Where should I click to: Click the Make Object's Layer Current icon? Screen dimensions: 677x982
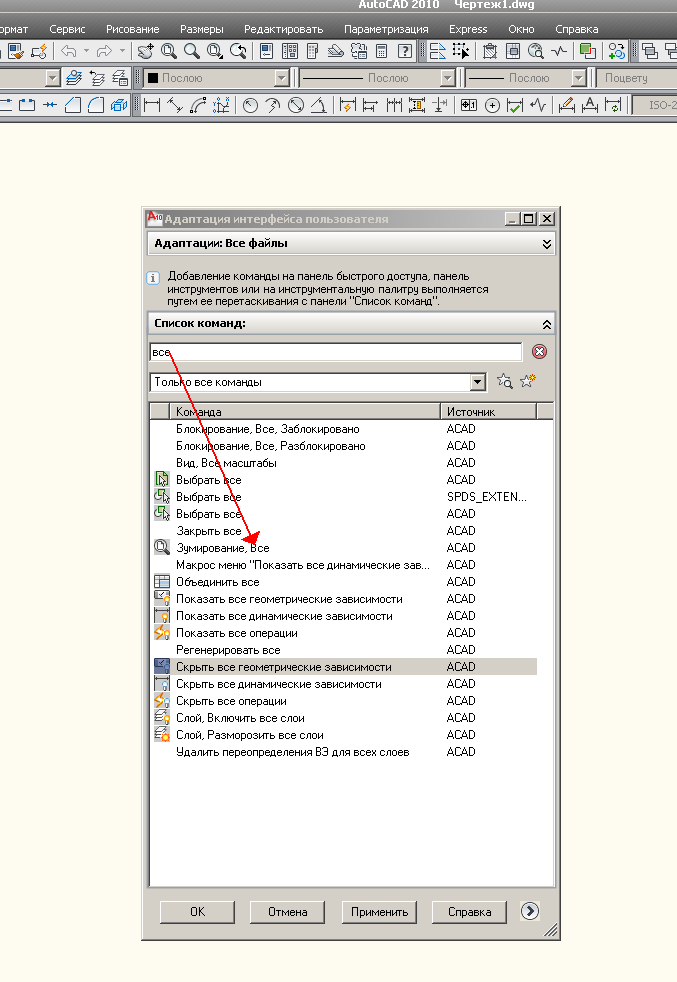[74, 78]
